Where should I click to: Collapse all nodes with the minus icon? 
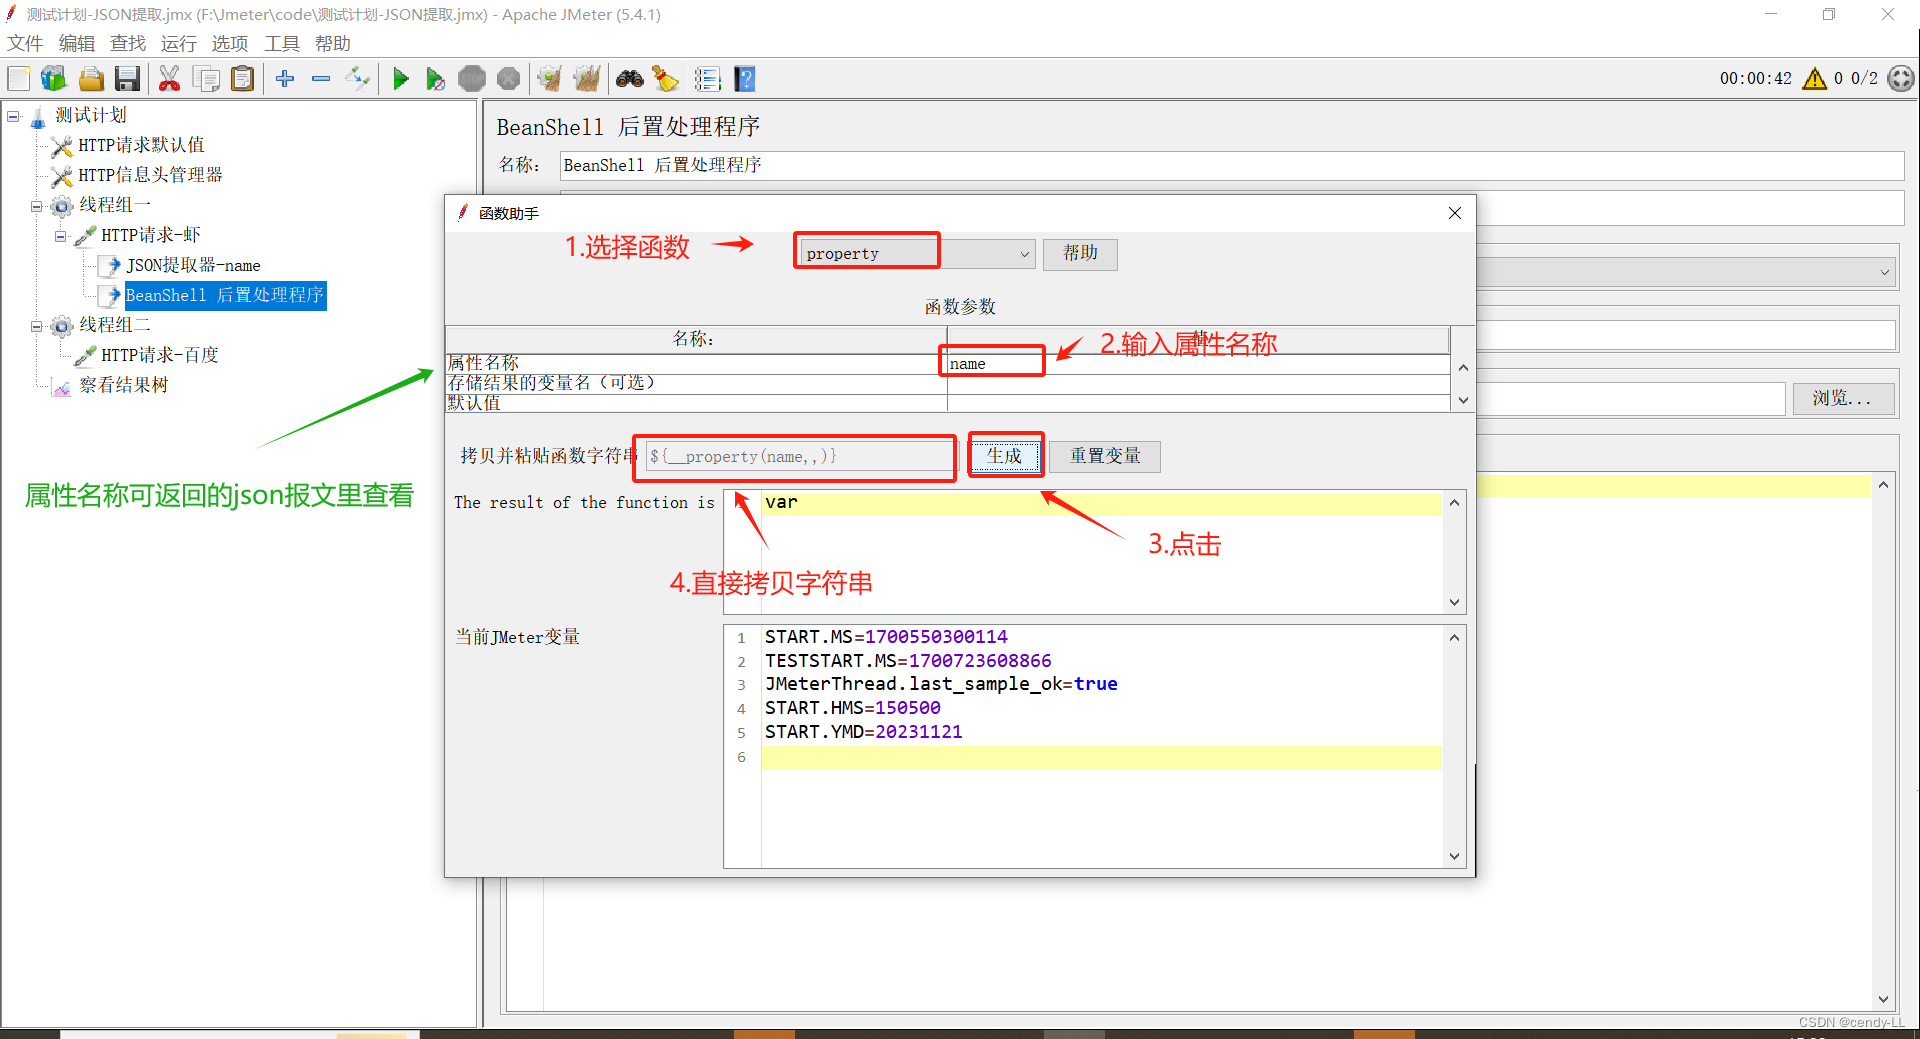[x=320, y=78]
